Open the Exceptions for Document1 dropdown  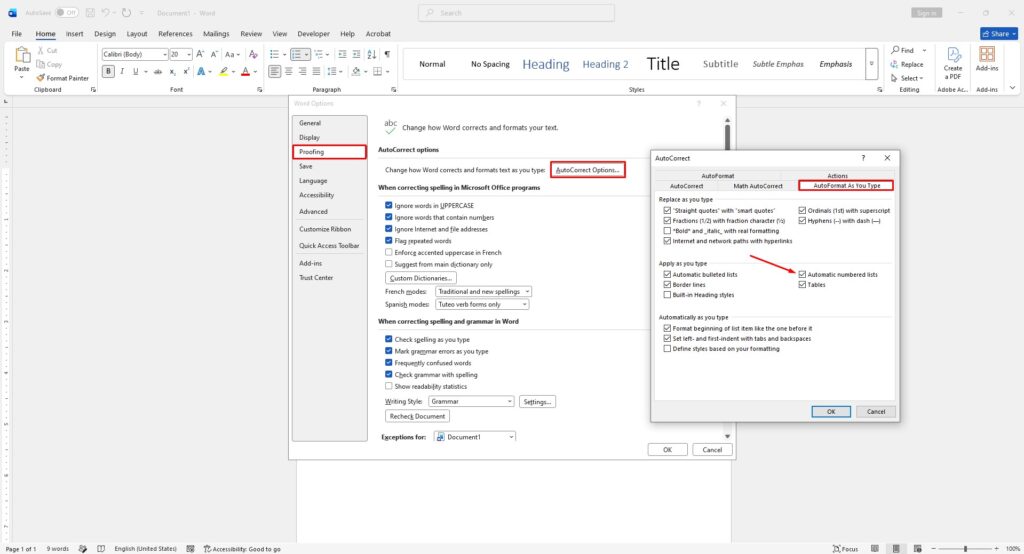[x=475, y=437]
